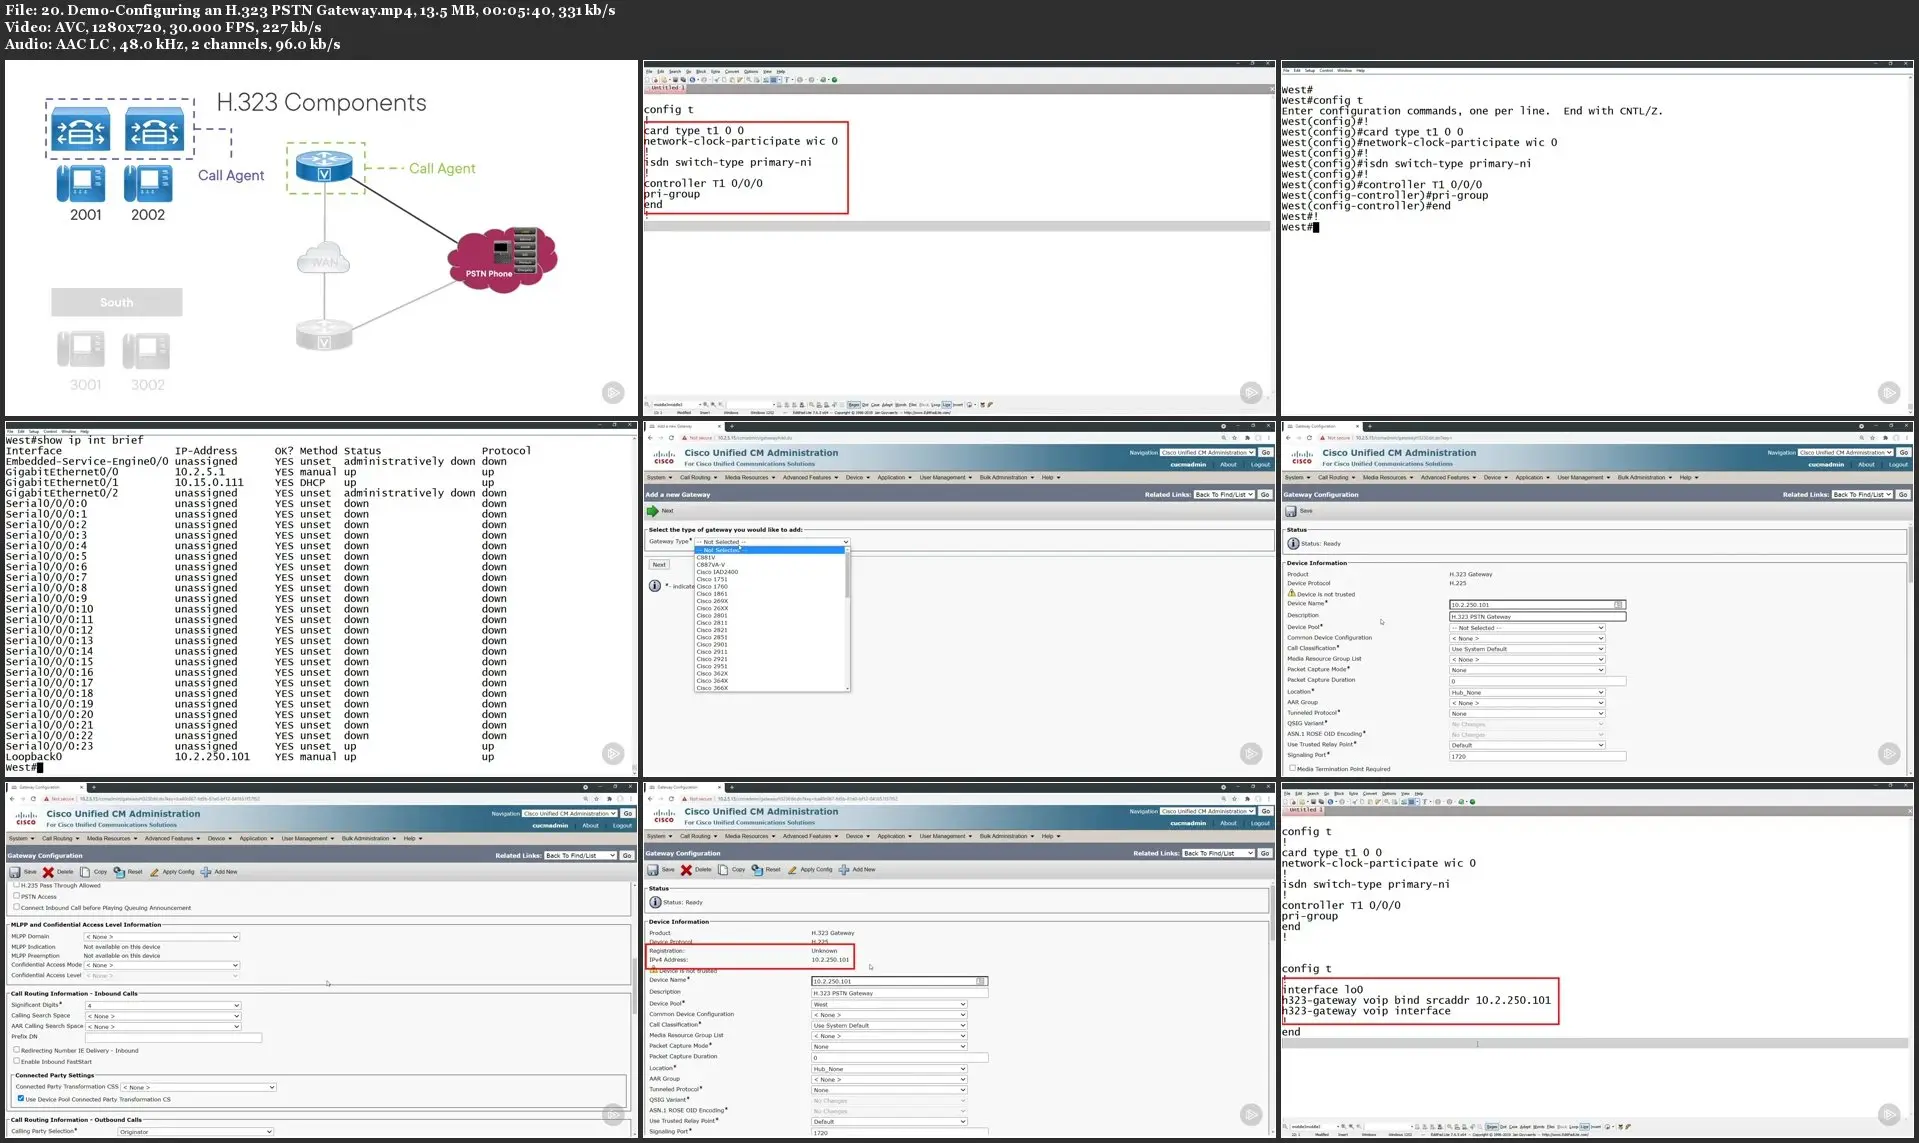Click Logout link on Device Pool Not Selected screen
The image size is (1919, 1143).
[x=1898, y=464]
